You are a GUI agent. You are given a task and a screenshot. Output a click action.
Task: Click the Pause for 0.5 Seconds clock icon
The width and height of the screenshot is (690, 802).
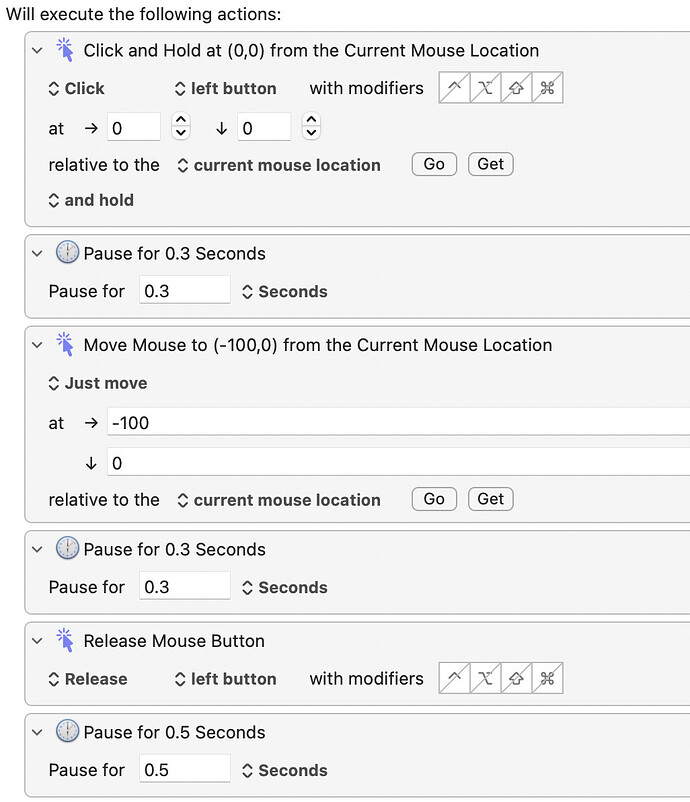point(67,733)
